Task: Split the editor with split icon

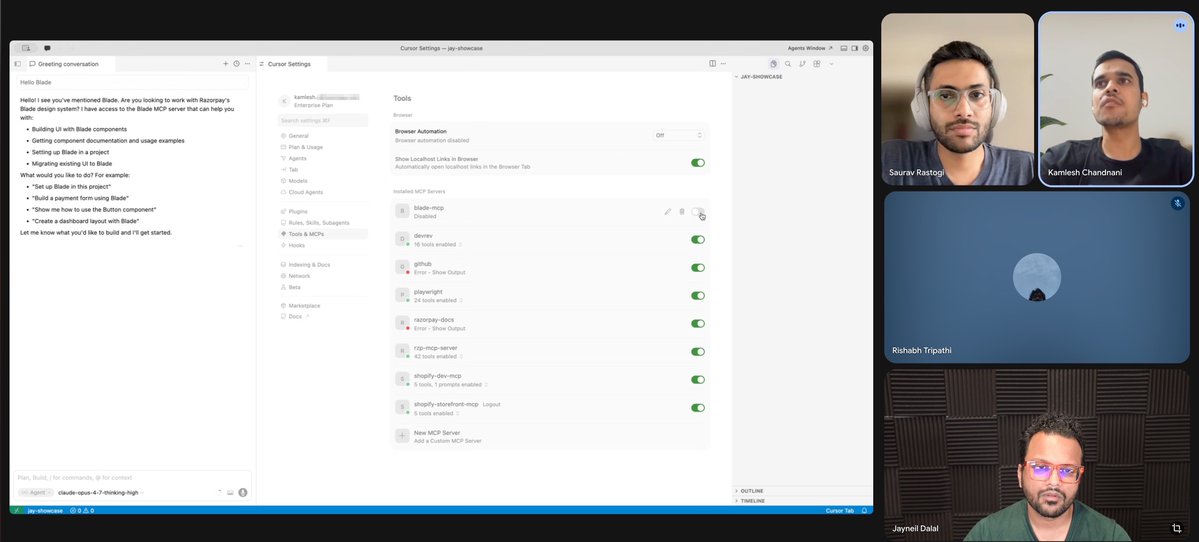Action: click(x=713, y=64)
